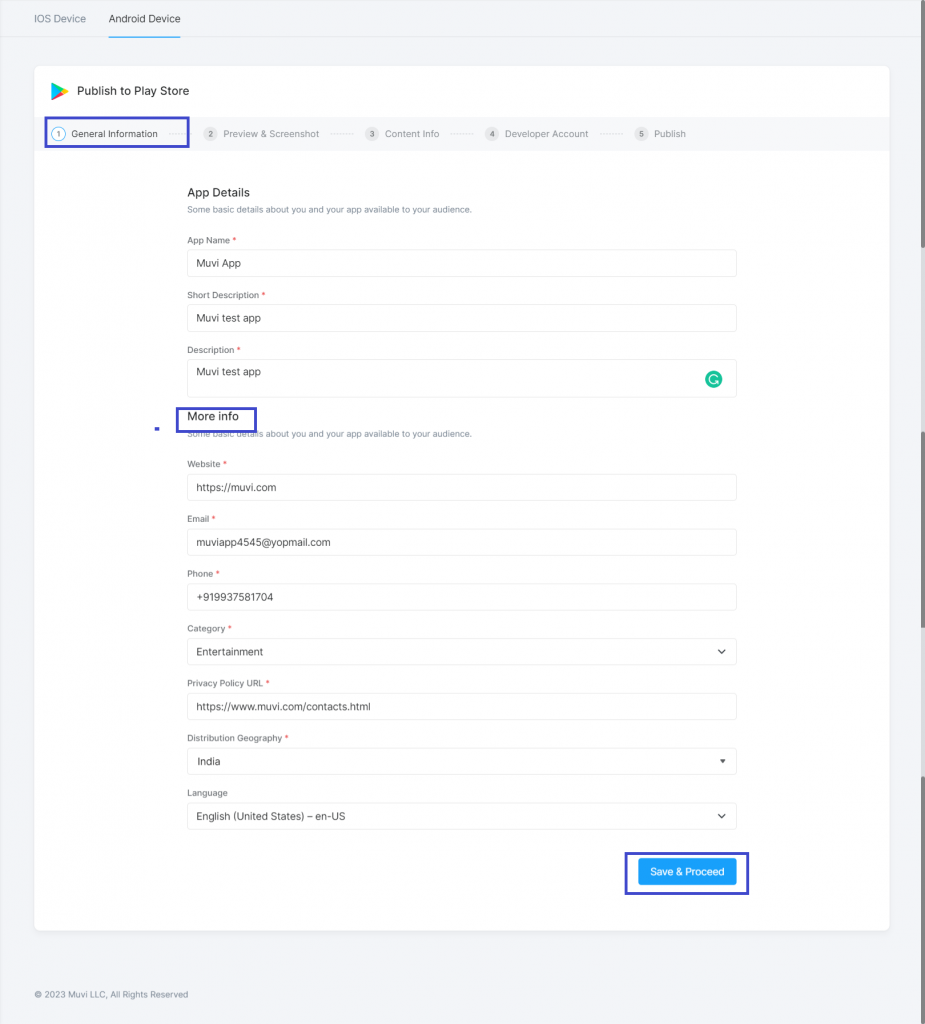Click inside the Email address field
The image size is (925, 1024).
coord(460,541)
